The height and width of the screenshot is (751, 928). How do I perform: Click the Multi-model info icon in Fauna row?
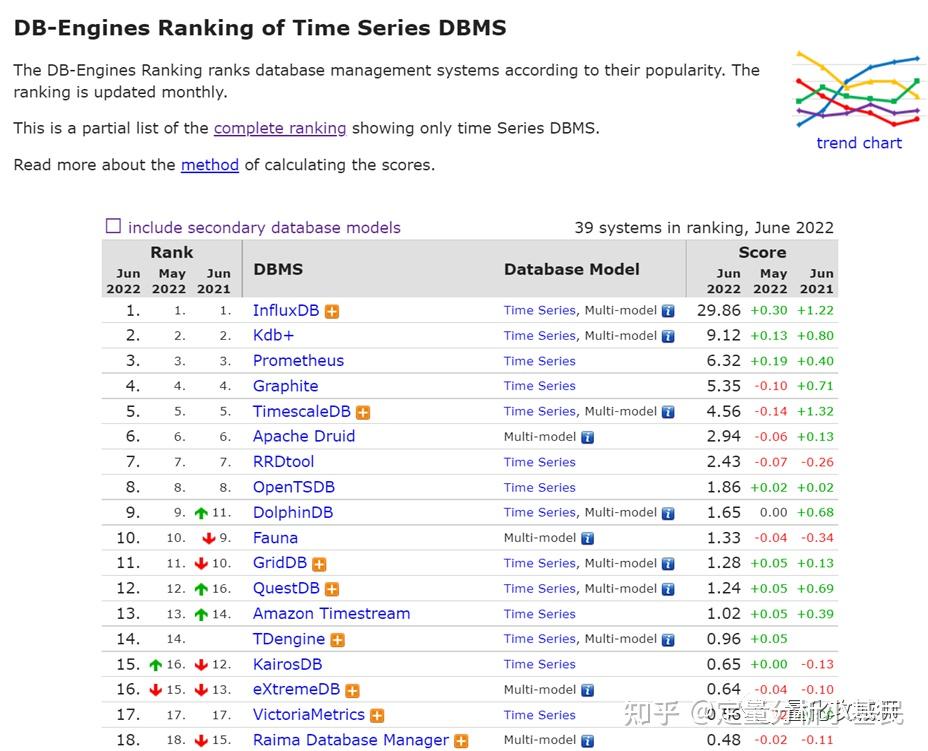(x=587, y=539)
